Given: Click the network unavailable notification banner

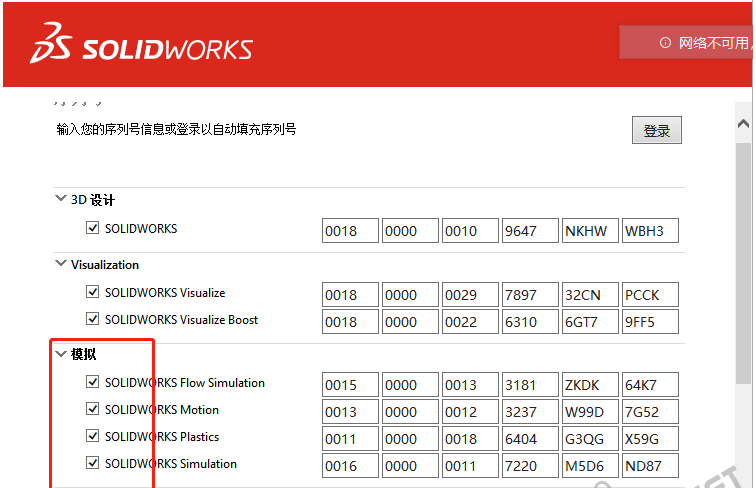Looking at the screenshot, I should click(x=686, y=42).
